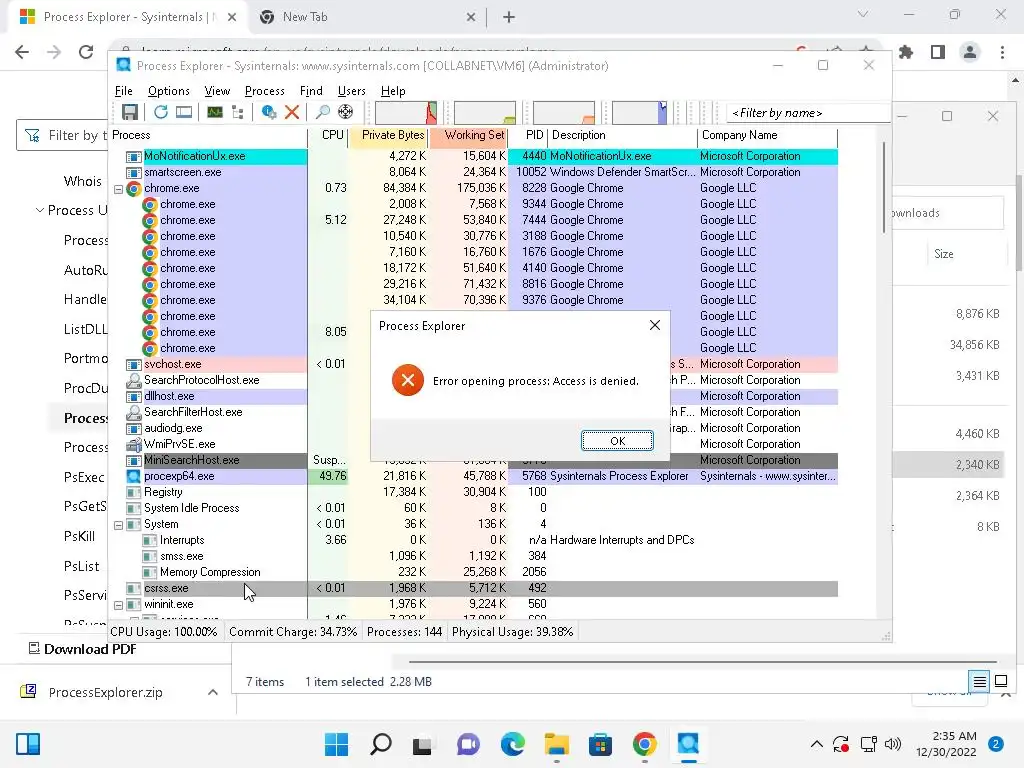
Task: Open File Explorer from the taskbar
Action: (x=556, y=744)
